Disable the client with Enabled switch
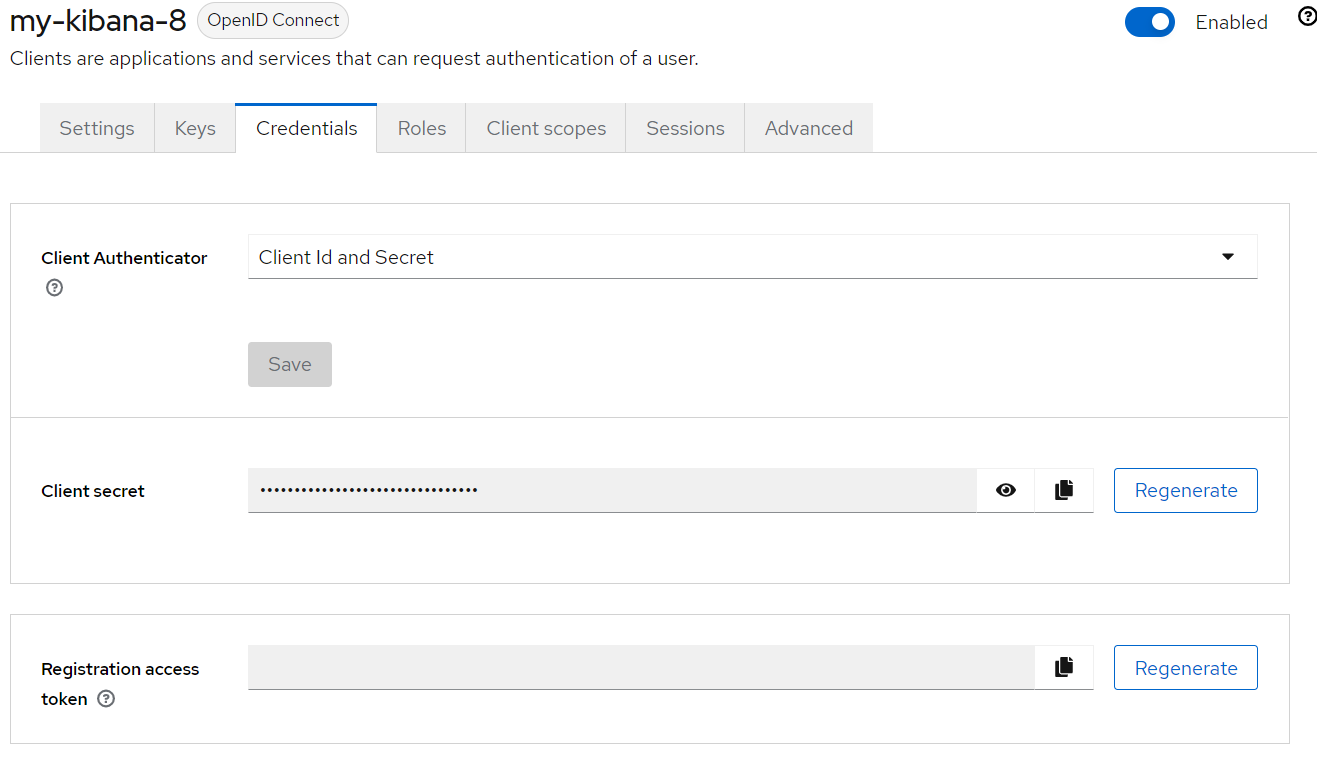Screen dimensions: 1317x766 [x=1149, y=22]
